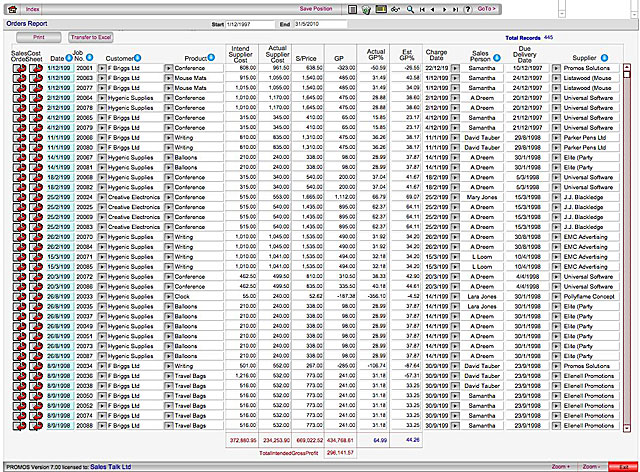Go to previous record arrow
Image resolution: width=640 pixels, height=472 pixels.
(433, 9)
